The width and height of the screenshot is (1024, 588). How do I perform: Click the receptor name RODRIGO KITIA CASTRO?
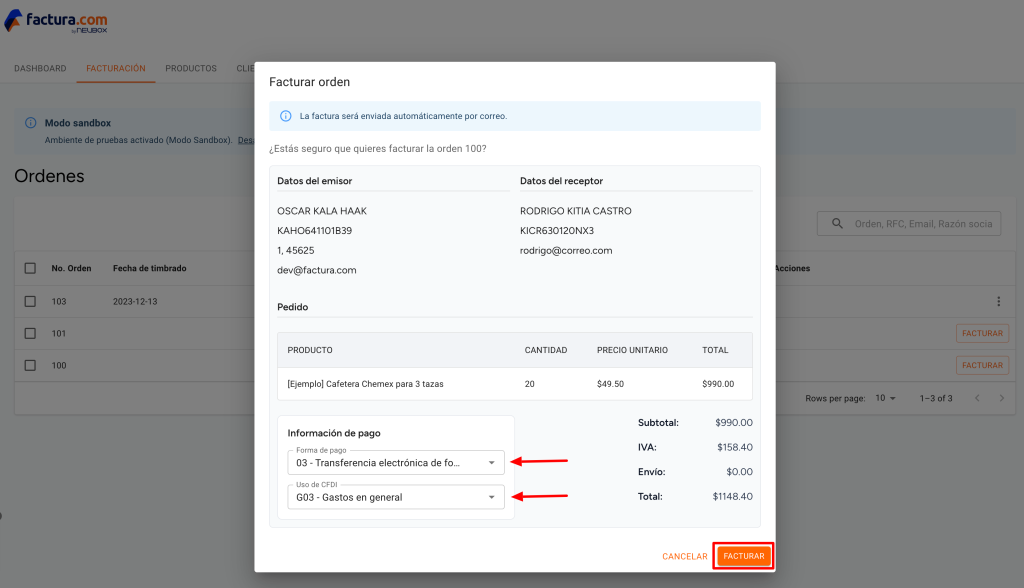pos(576,211)
